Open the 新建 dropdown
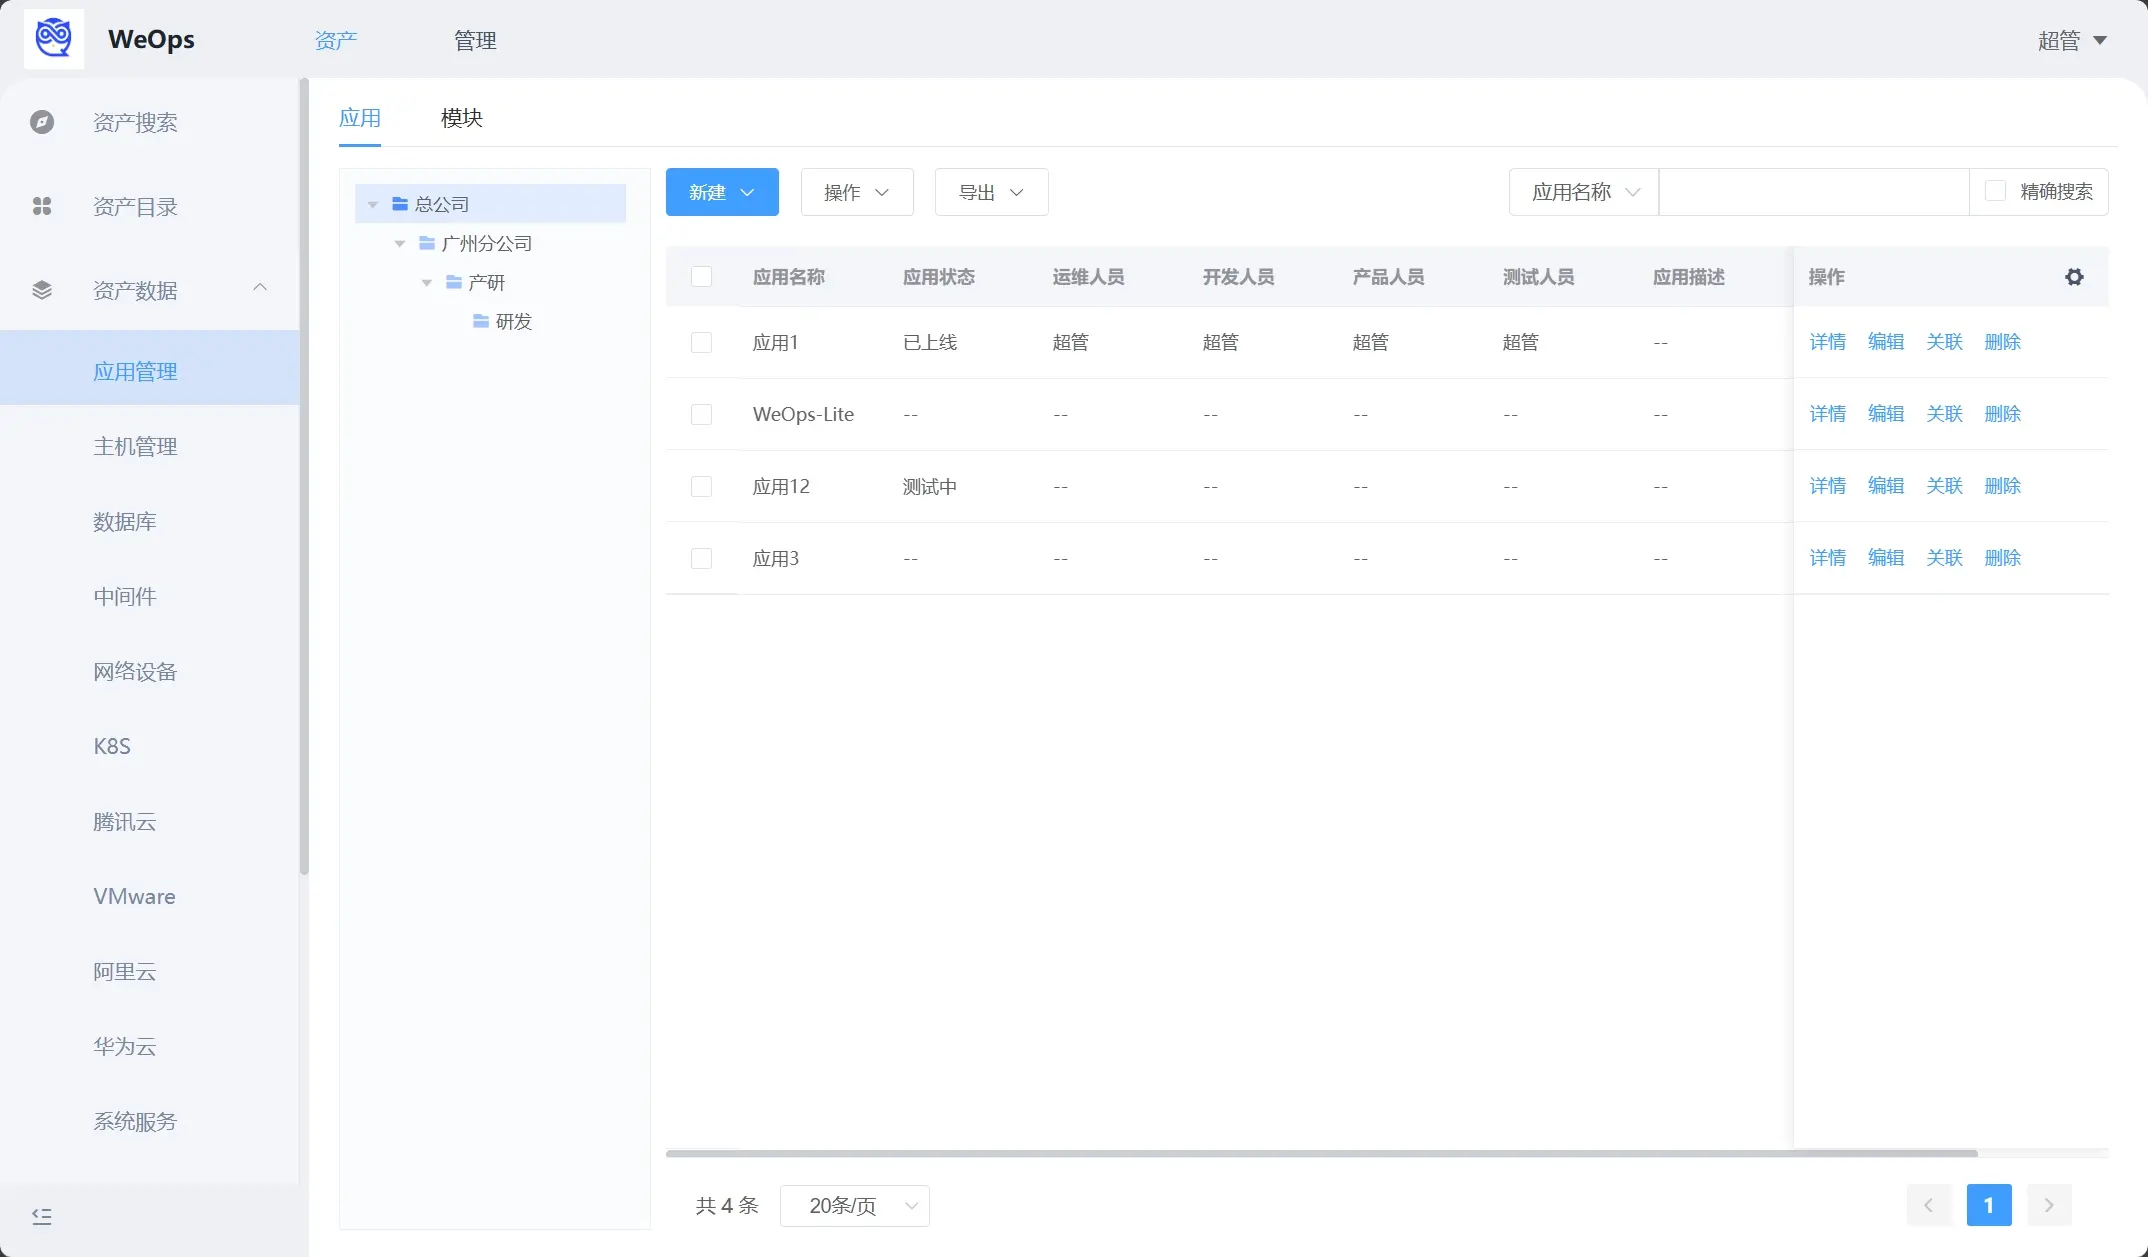Image resolution: width=2148 pixels, height=1257 pixels. (722, 192)
